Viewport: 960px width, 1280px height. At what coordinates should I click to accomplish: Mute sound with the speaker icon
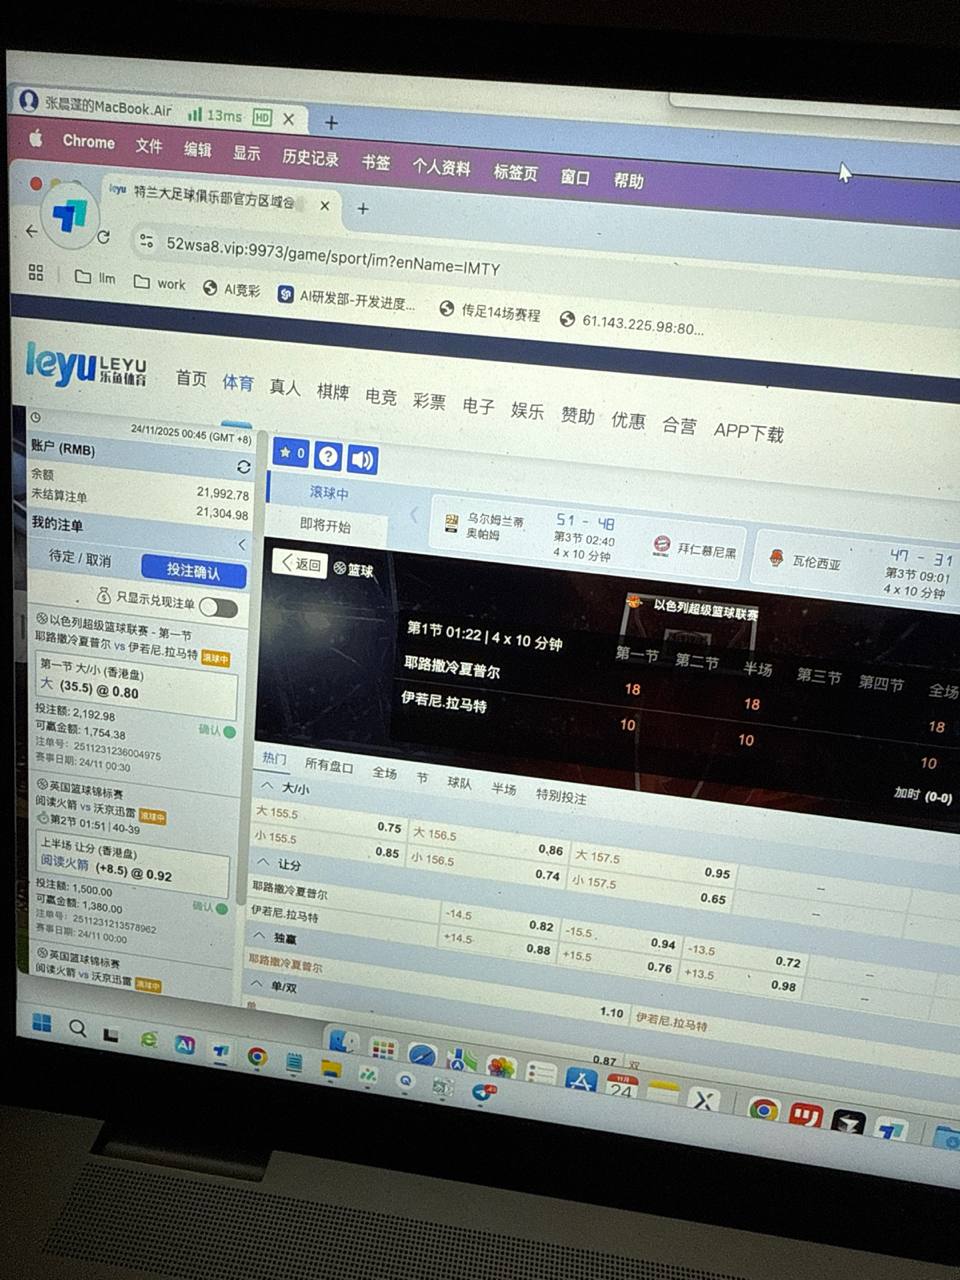point(362,460)
